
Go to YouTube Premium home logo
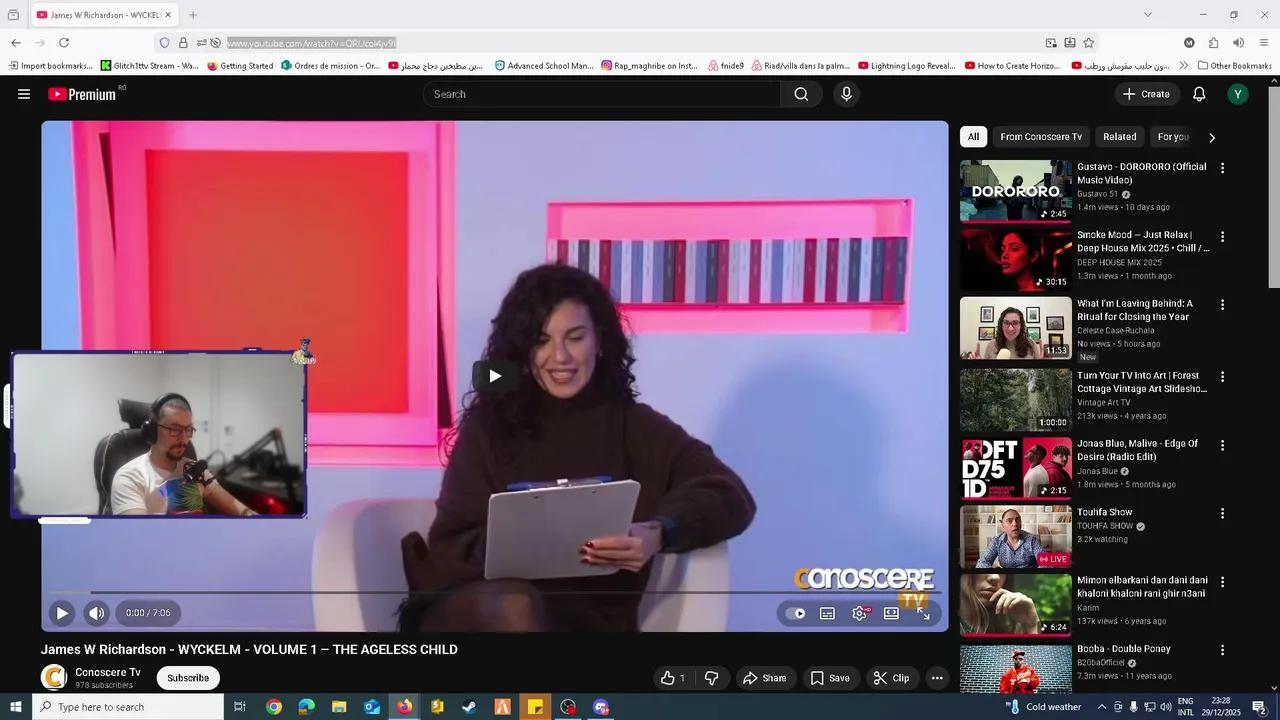click(x=84, y=94)
